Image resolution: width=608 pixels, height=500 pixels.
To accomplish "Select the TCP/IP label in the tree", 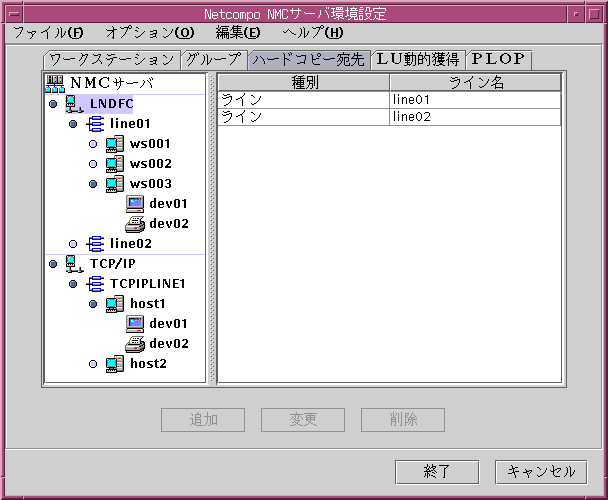I will click(113, 264).
